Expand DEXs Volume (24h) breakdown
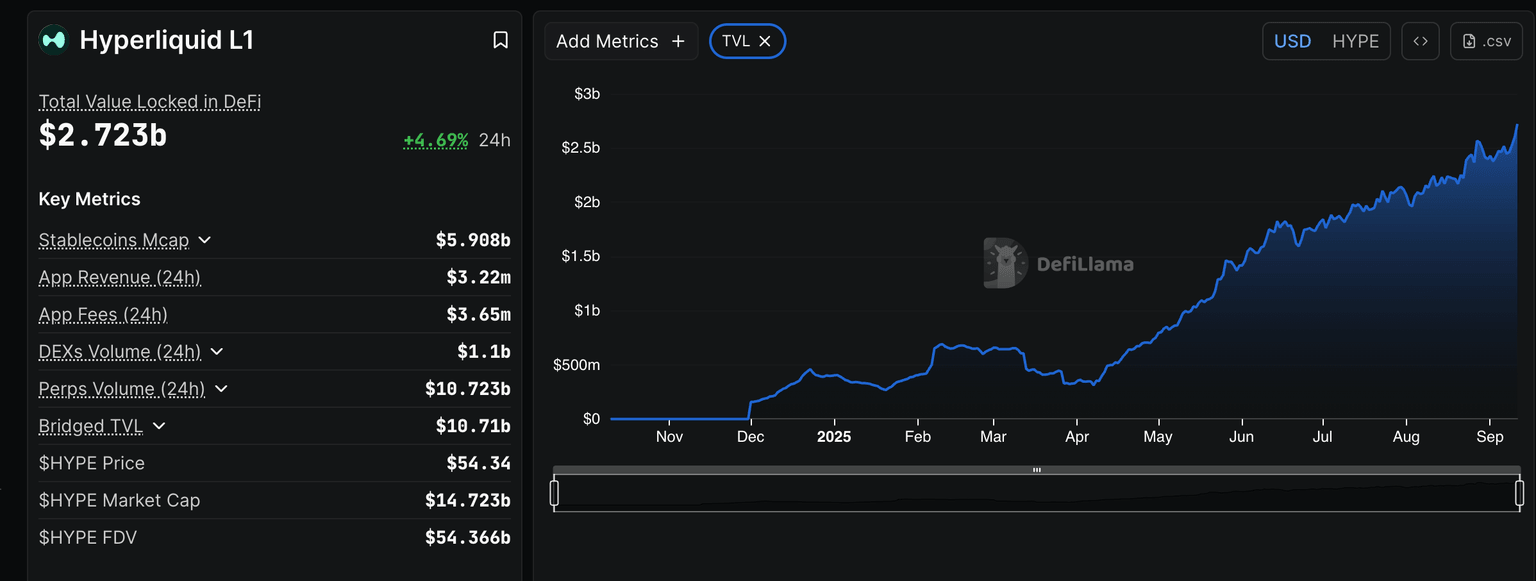This screenshot has height=581, width=1536. 217,352
